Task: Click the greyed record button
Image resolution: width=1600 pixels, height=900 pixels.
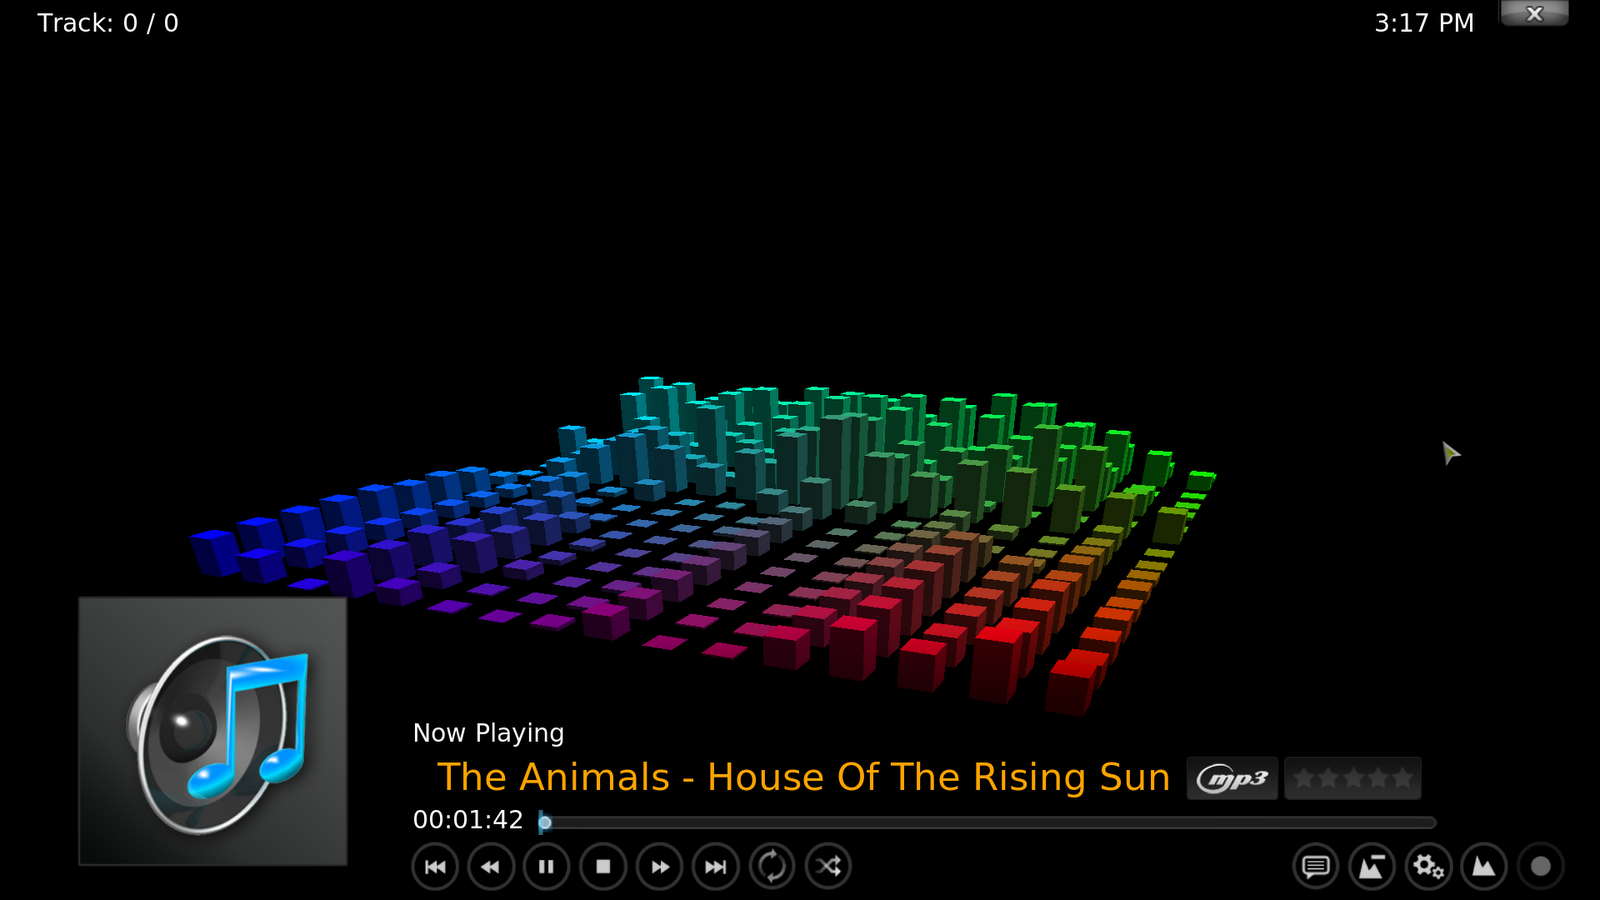Action: point(1541,866)
